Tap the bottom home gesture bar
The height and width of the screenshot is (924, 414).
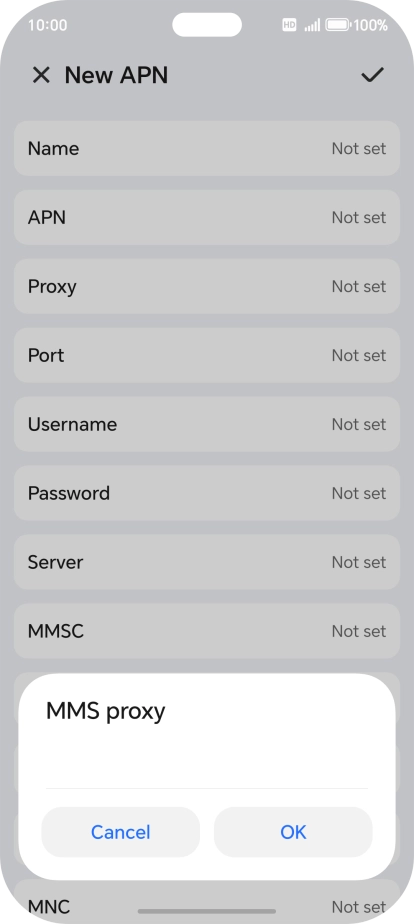pos(207,912)
